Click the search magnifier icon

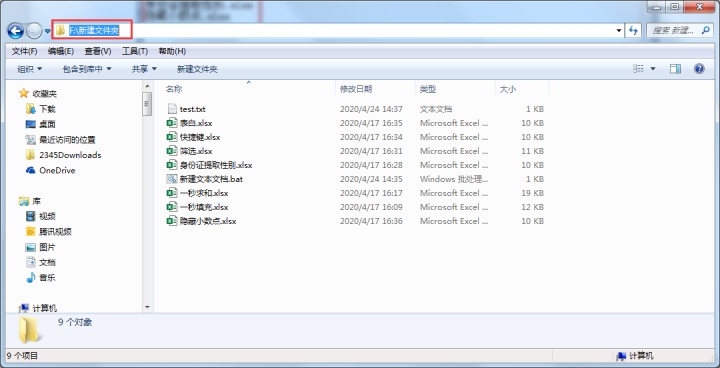coord(706,31)
